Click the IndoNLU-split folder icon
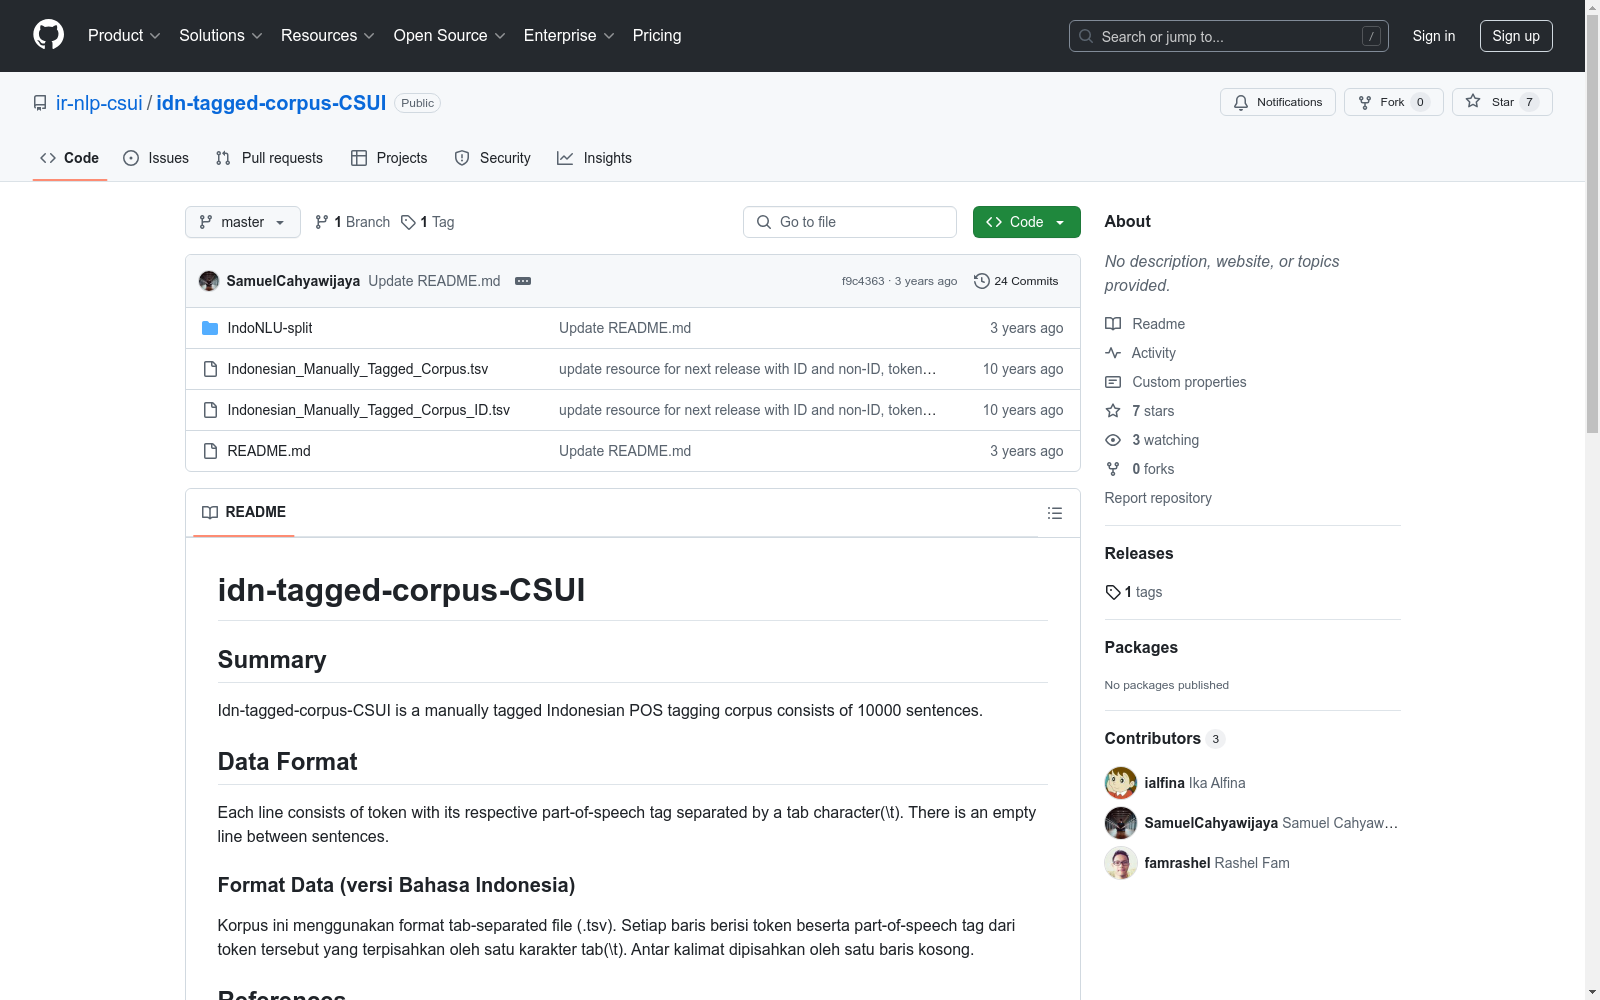The image size is (1600, 1000). pyautogui.click(x=210, y=328)
